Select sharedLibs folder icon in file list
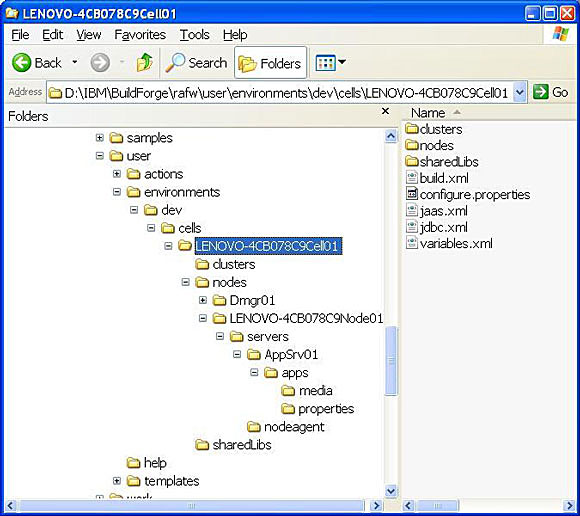Image resolution: width=580 pixels, height=516 pixels. coord(411,161)
